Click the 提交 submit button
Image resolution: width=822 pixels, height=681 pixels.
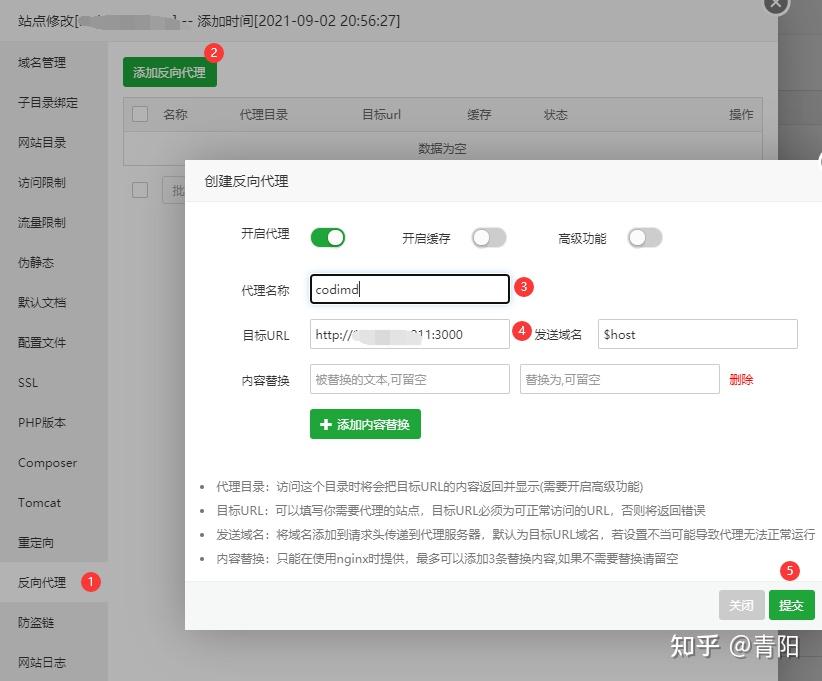click(x=791, y=605)
